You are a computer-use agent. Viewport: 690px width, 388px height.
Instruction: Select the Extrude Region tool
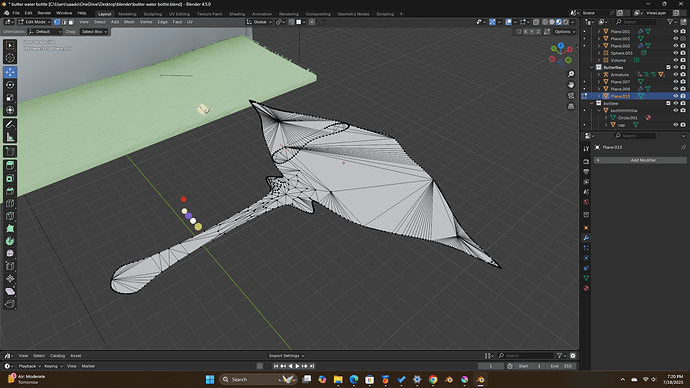tap(10, 166)
